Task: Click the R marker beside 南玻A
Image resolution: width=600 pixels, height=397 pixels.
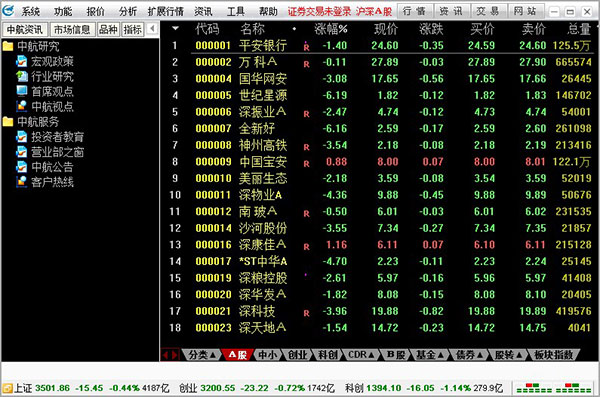Action: [x=307, y=214]
